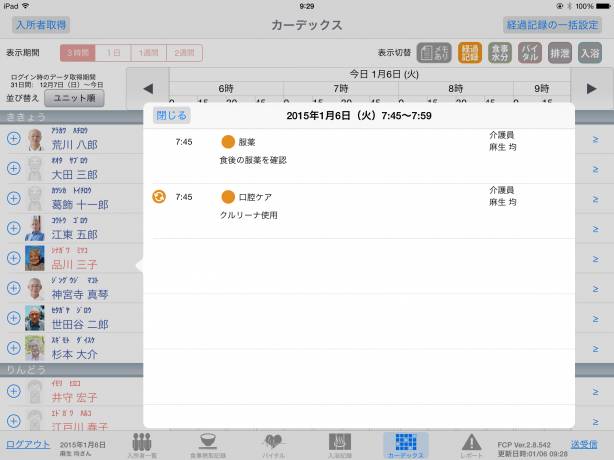Open the カーデックス tab in bottom bar
The image size is (614, 460).
click(x=405, y=445)
